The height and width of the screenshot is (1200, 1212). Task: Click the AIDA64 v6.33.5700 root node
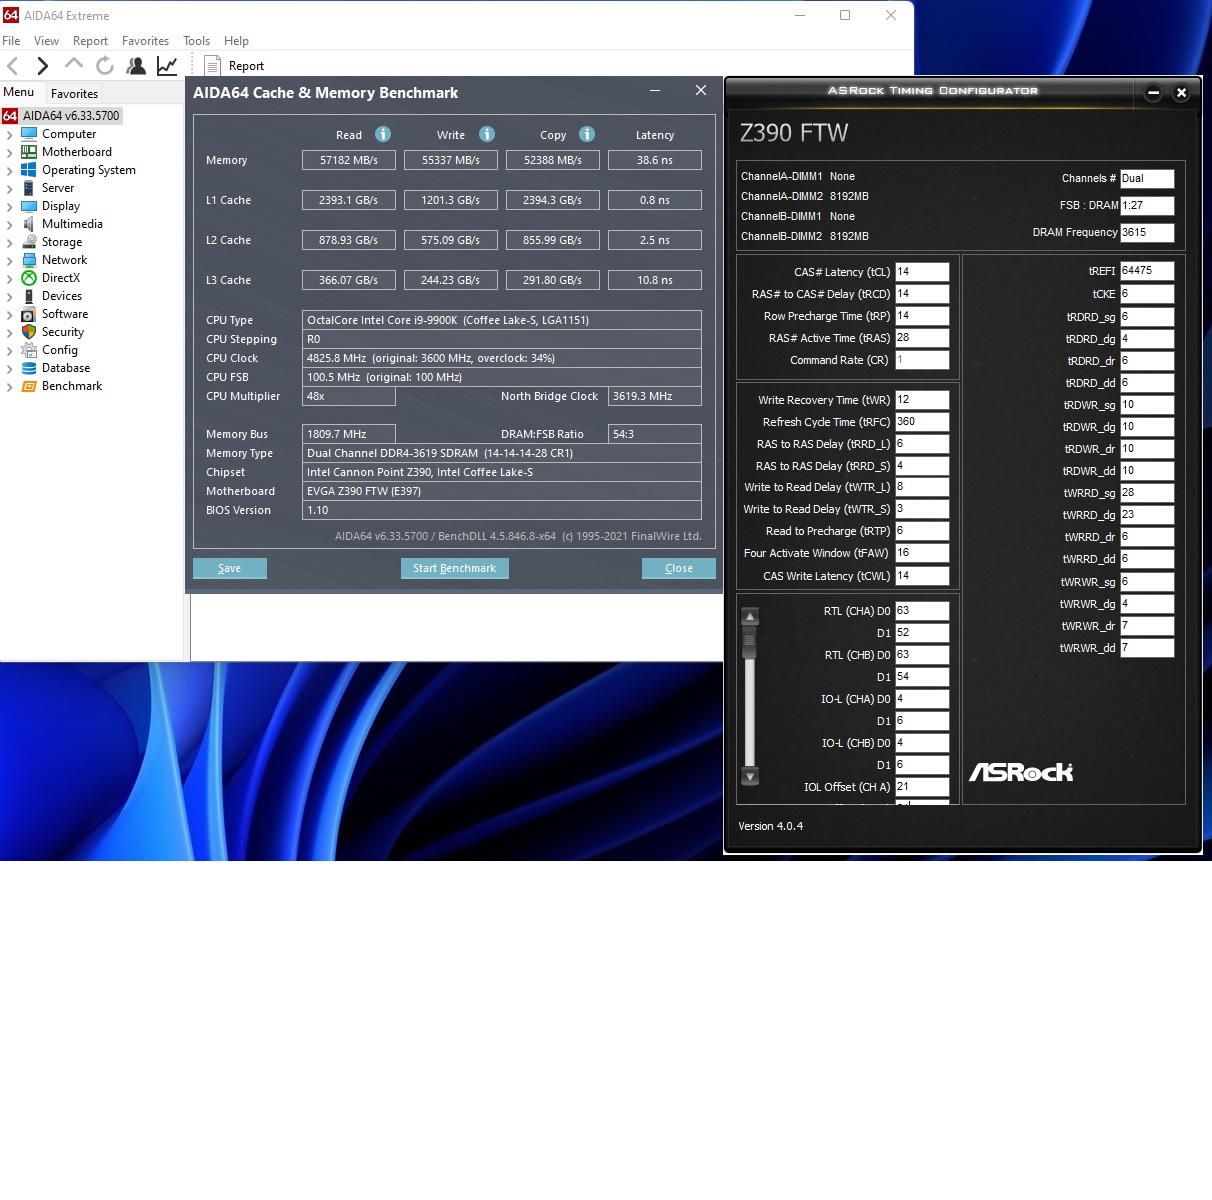[61, 116]
